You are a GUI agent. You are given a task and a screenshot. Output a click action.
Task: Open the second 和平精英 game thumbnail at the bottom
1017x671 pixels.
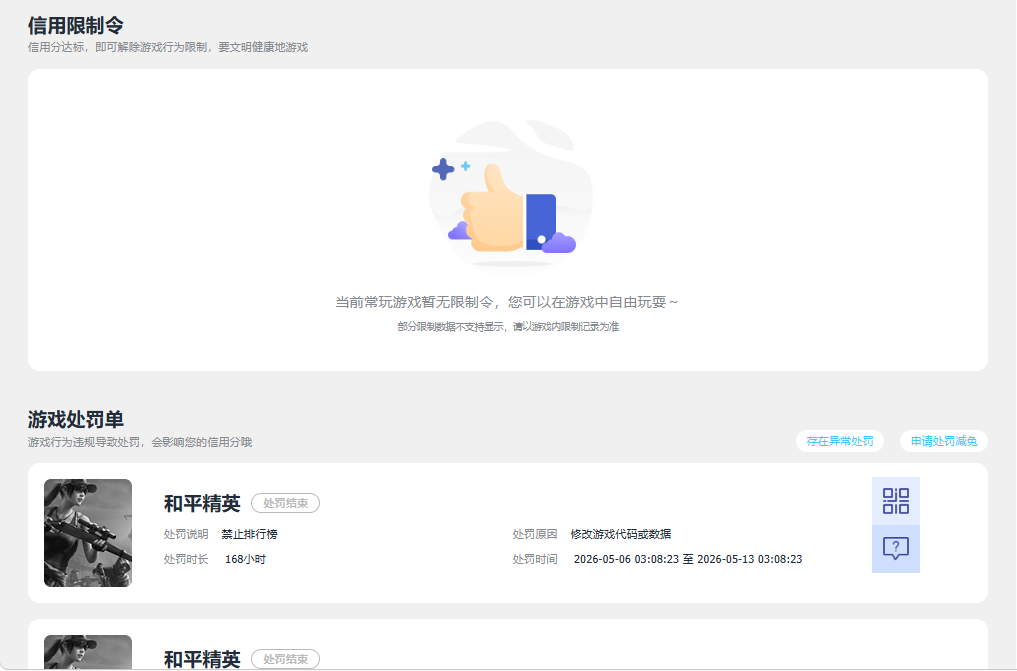tap(88, 652)
